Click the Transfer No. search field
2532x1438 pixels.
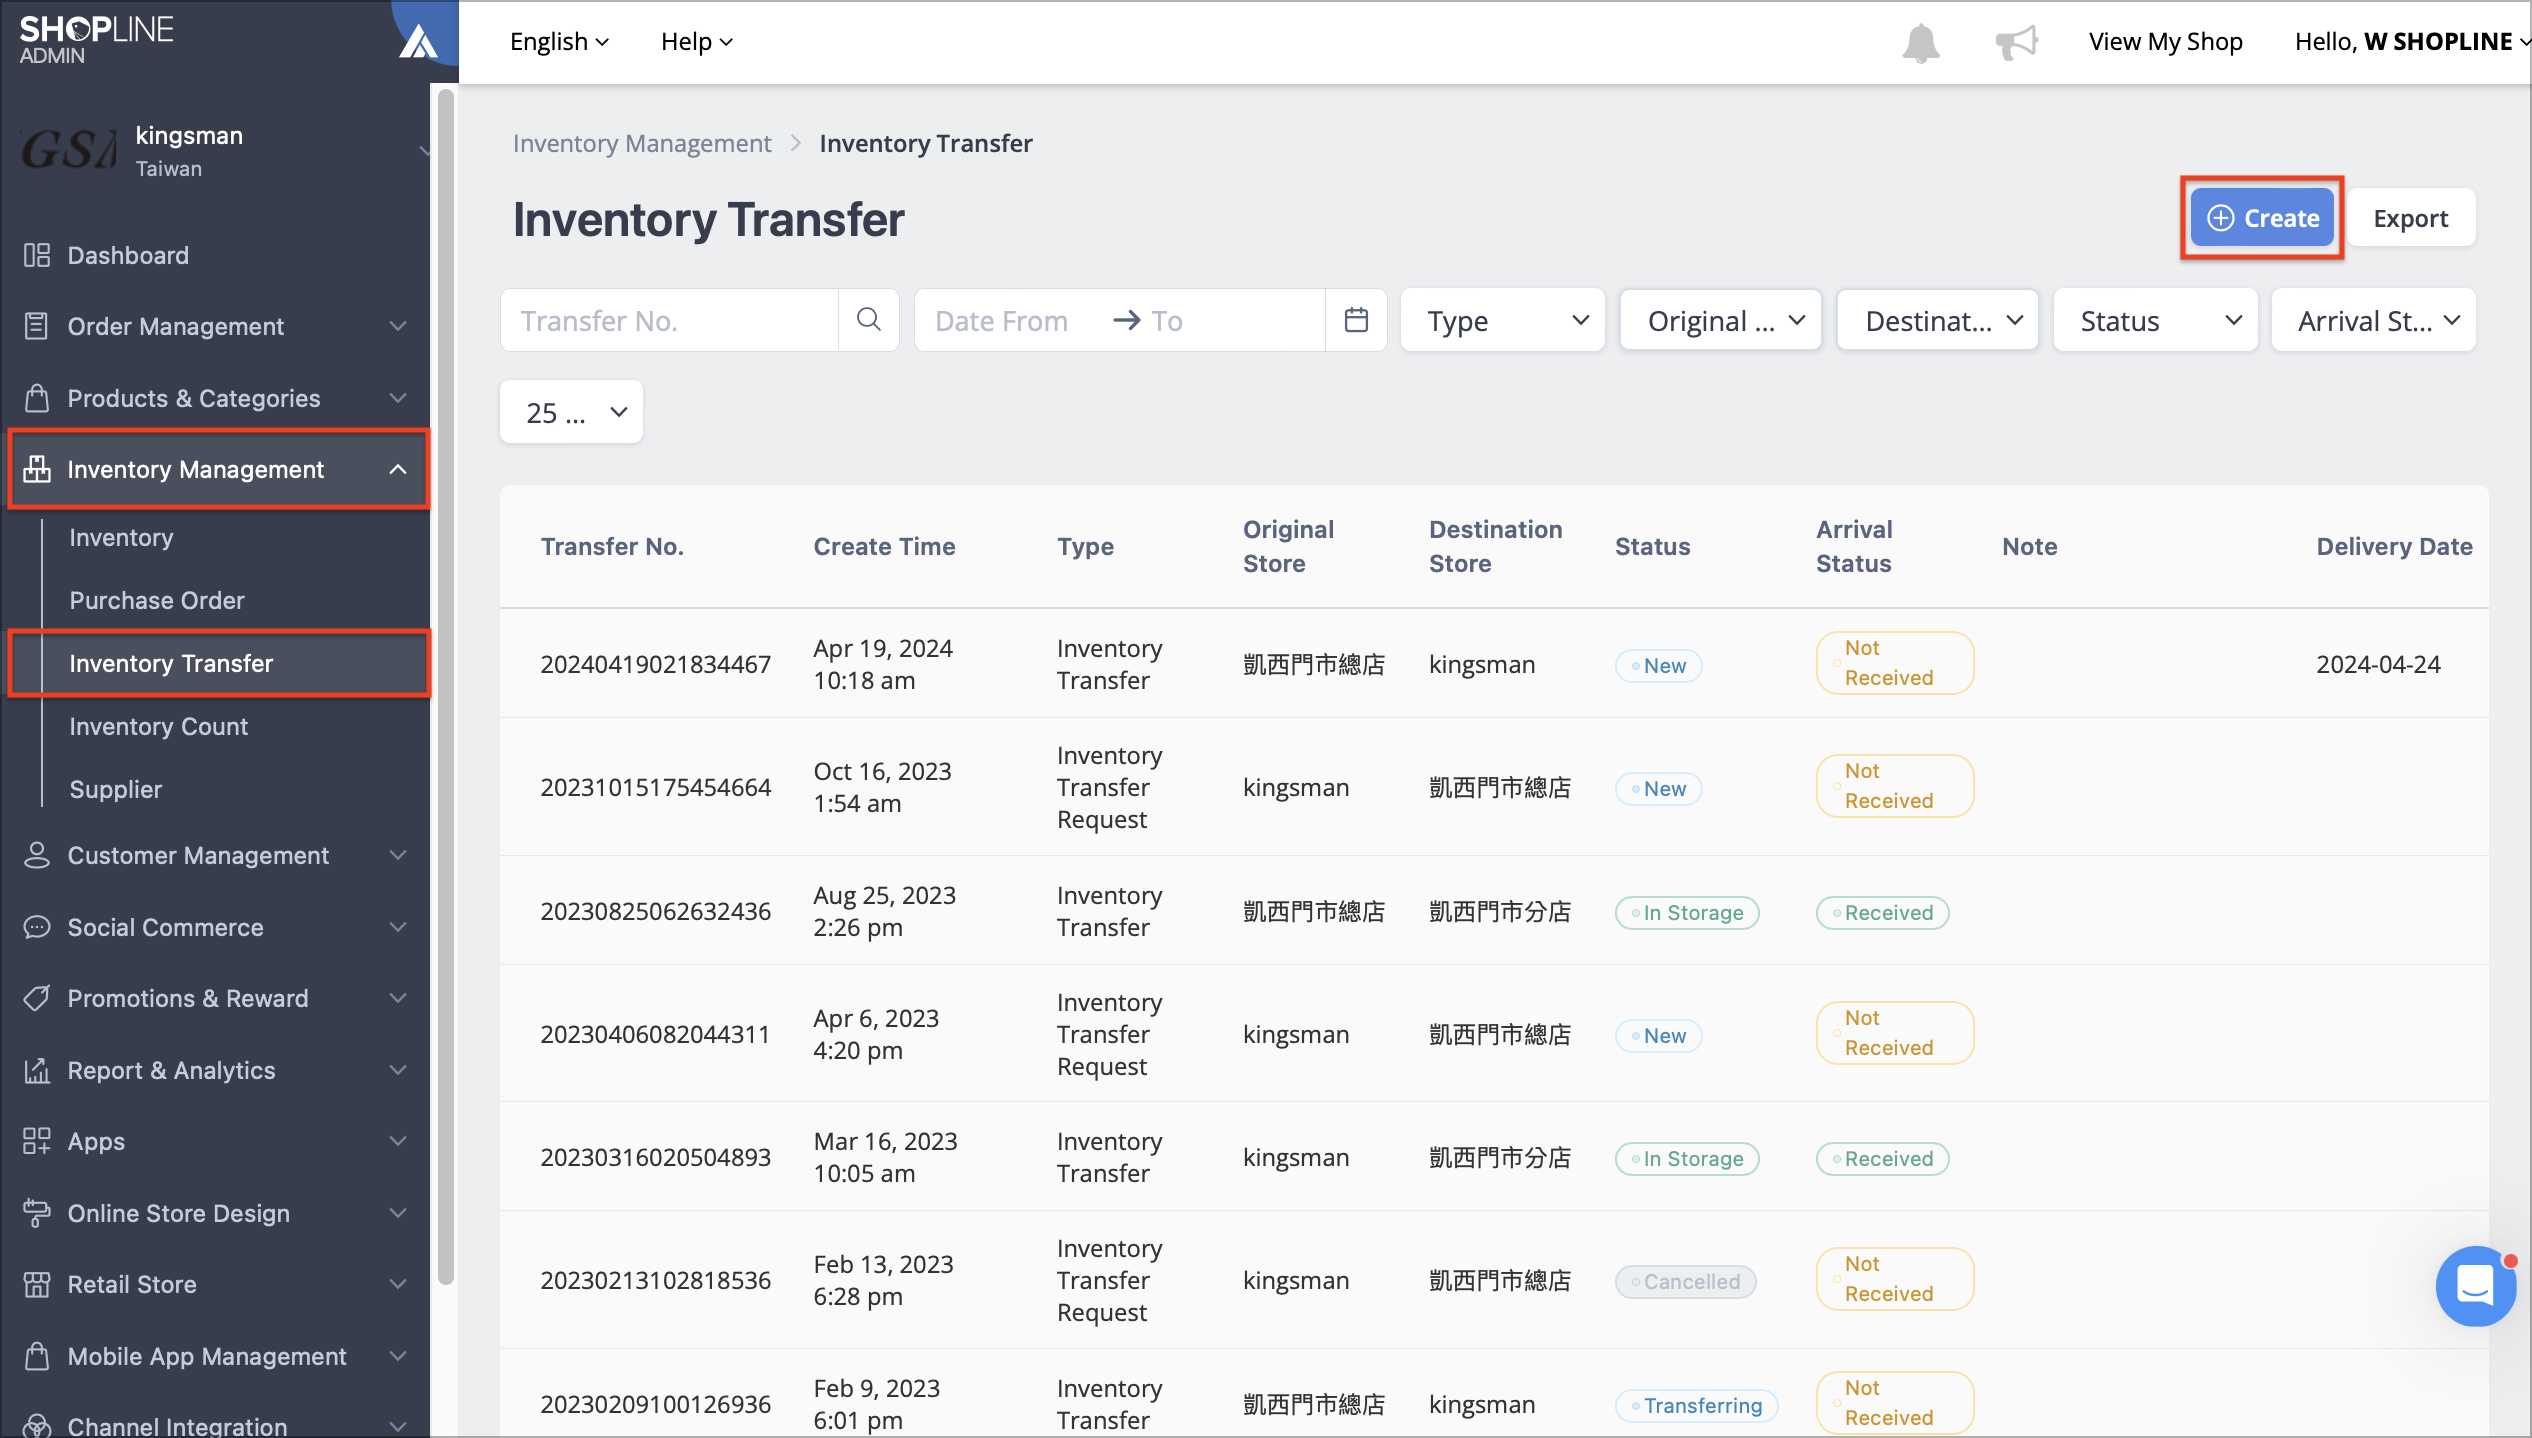669,320
